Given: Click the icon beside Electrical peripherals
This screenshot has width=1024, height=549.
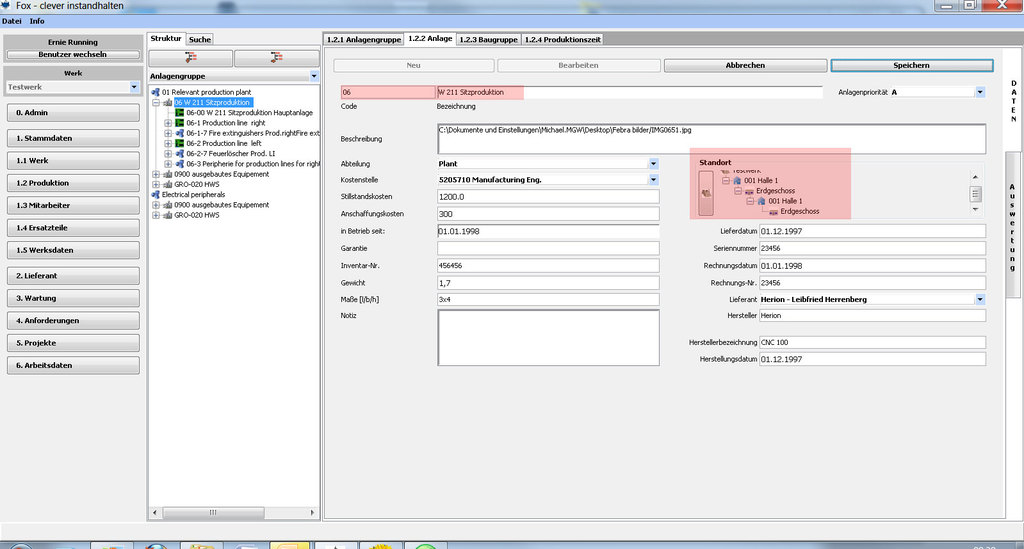Looking at the screenshot, I should pos(155,195).
